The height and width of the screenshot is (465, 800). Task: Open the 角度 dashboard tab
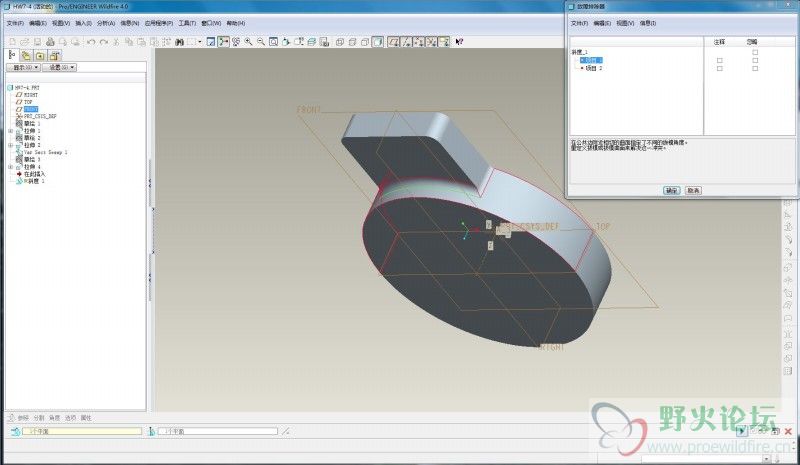click(55, 418)
